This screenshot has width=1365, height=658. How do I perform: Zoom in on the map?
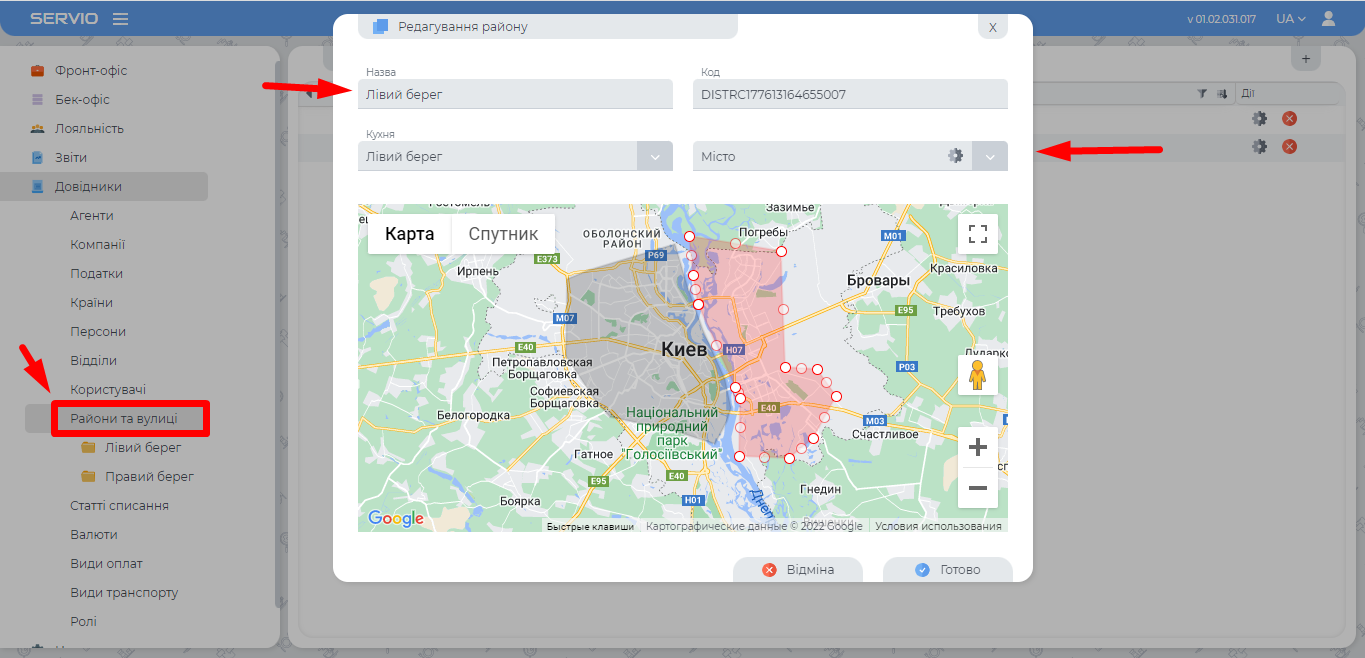tap(977, 447)
